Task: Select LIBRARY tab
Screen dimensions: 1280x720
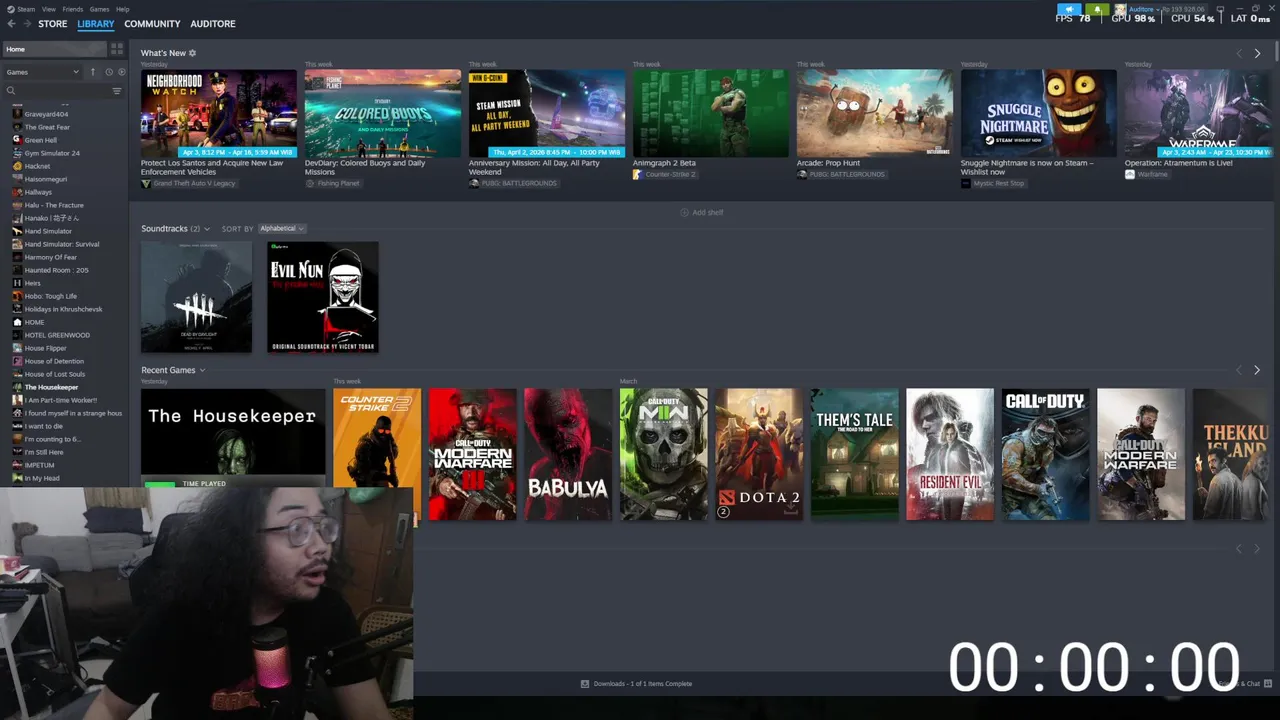Action: coord(96,23)
